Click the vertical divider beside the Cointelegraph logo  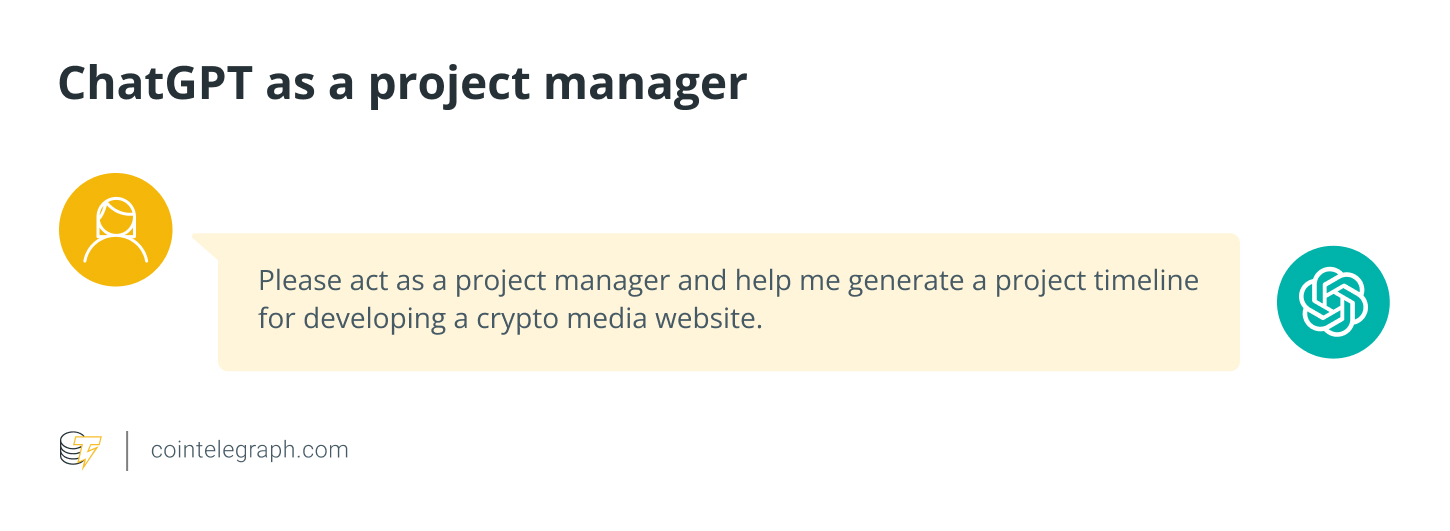(x=127, y=451)
